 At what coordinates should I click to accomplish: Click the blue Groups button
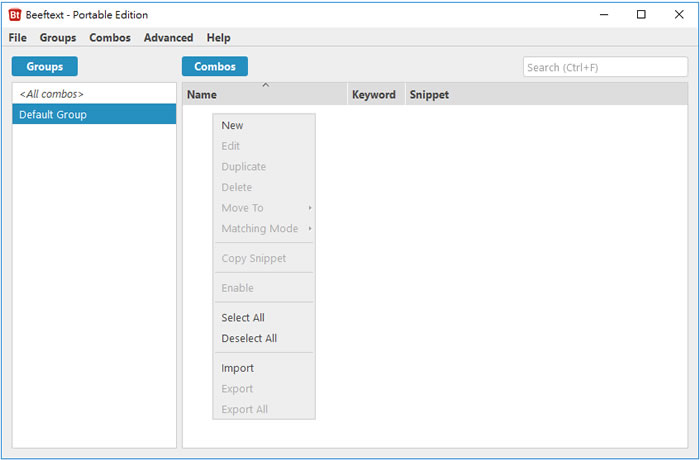[x=45, y=67]
